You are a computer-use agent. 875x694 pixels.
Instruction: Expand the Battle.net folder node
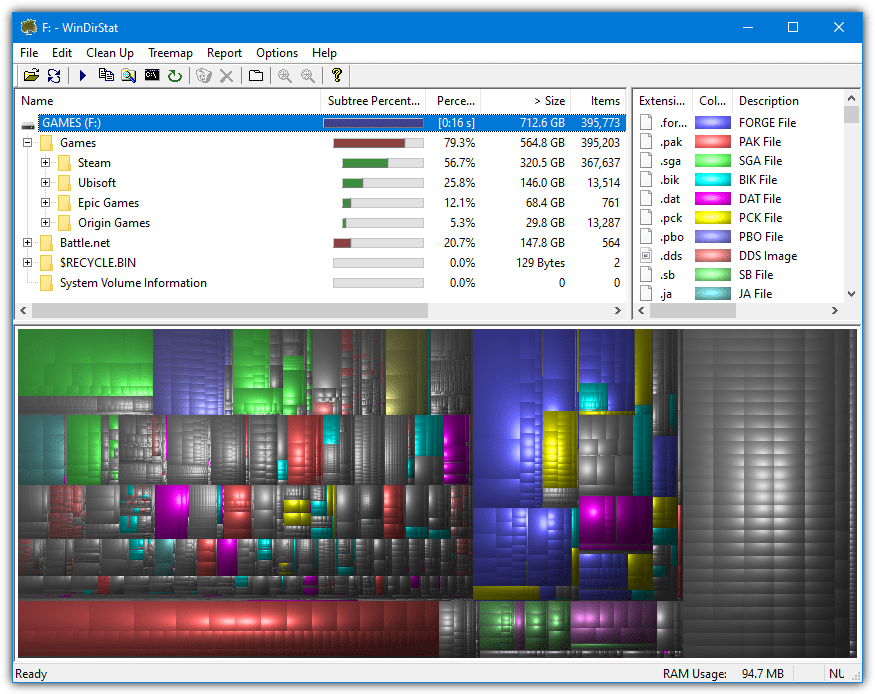click(x=27, y=243)
